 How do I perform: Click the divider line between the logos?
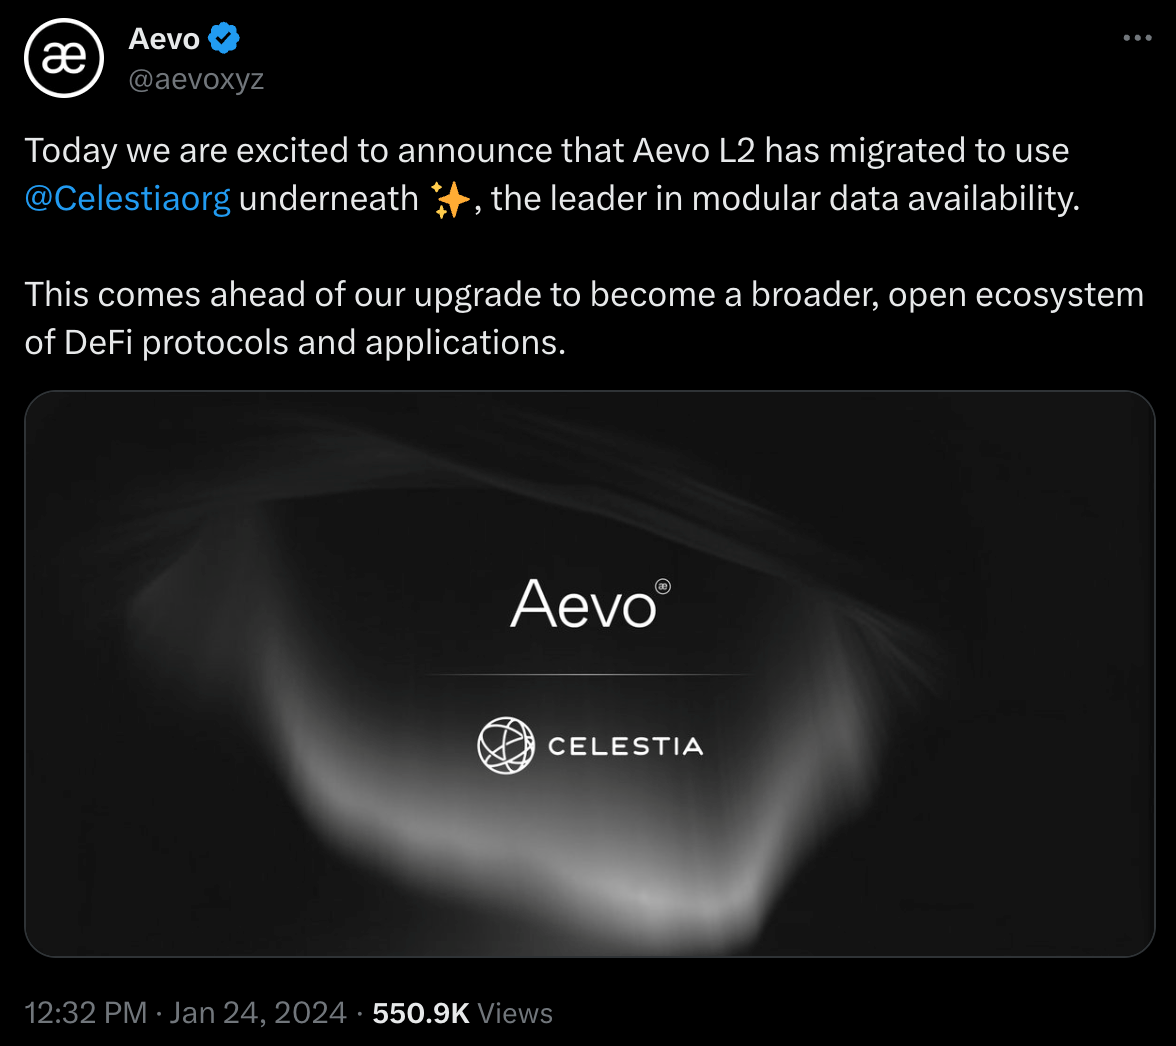[589, 675]
